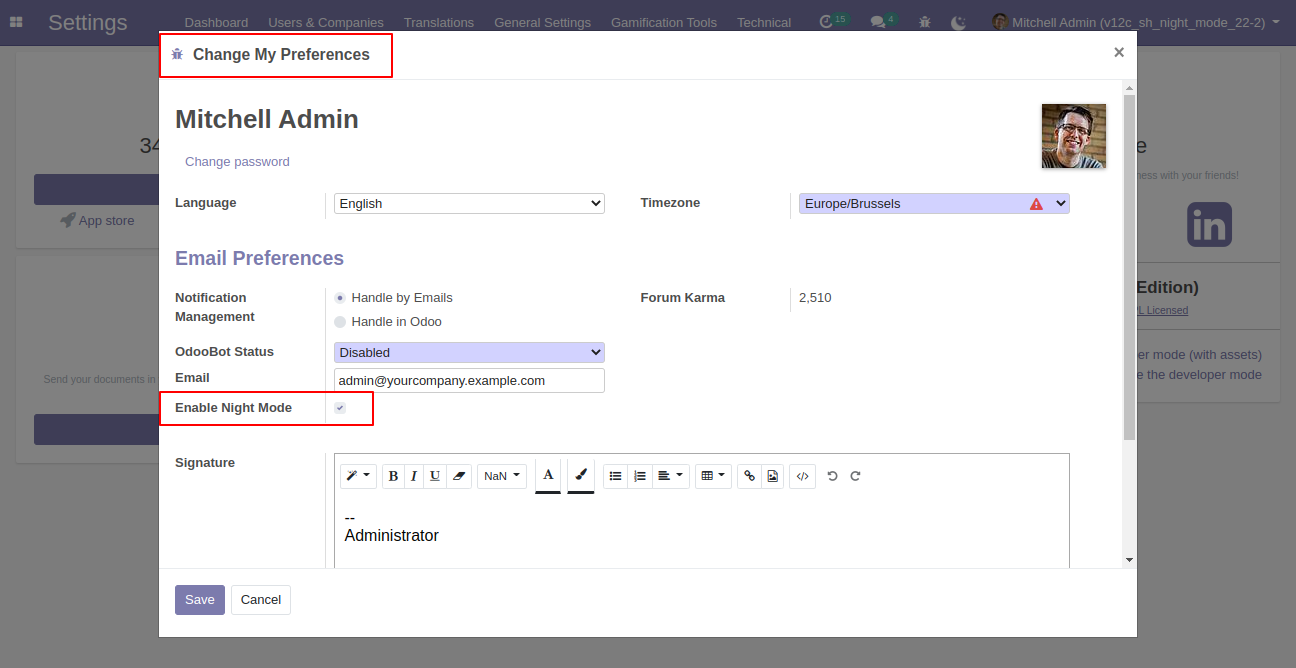Open the Mitchell Admin user menu
This screenshot has height=668, width=1296.
(1136, 22)
